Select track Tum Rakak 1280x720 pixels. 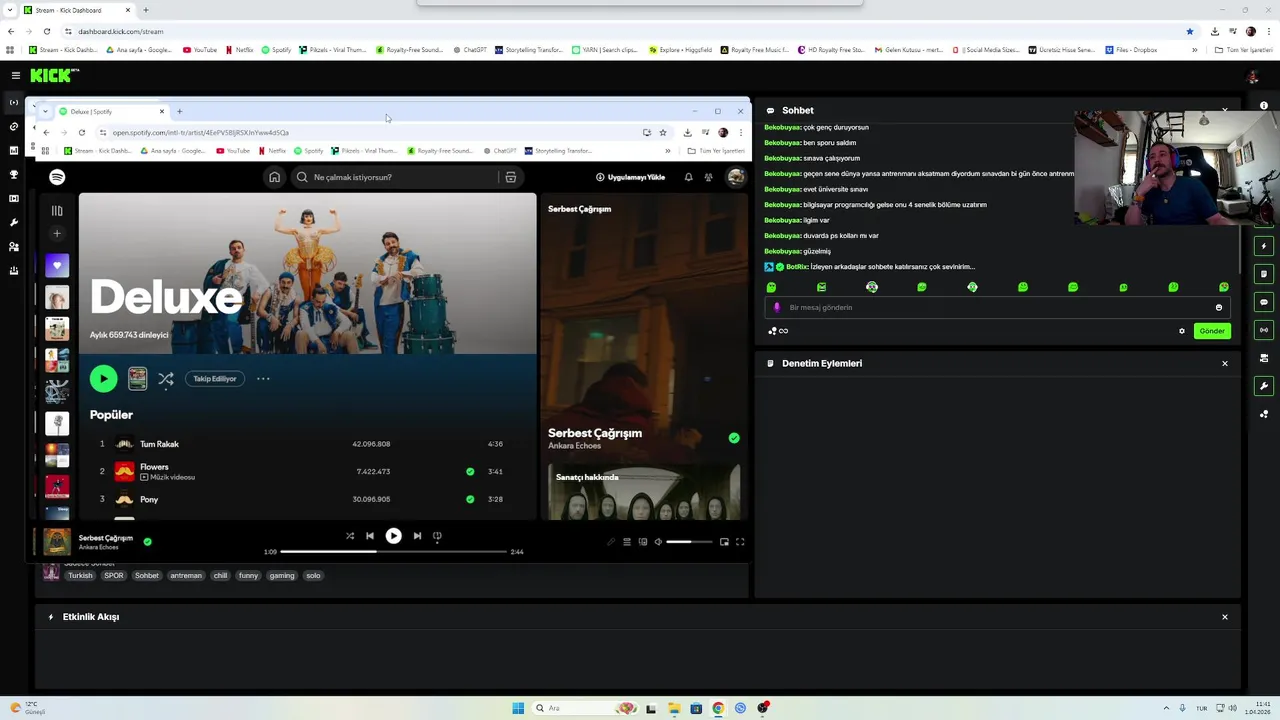click(159, 444)
